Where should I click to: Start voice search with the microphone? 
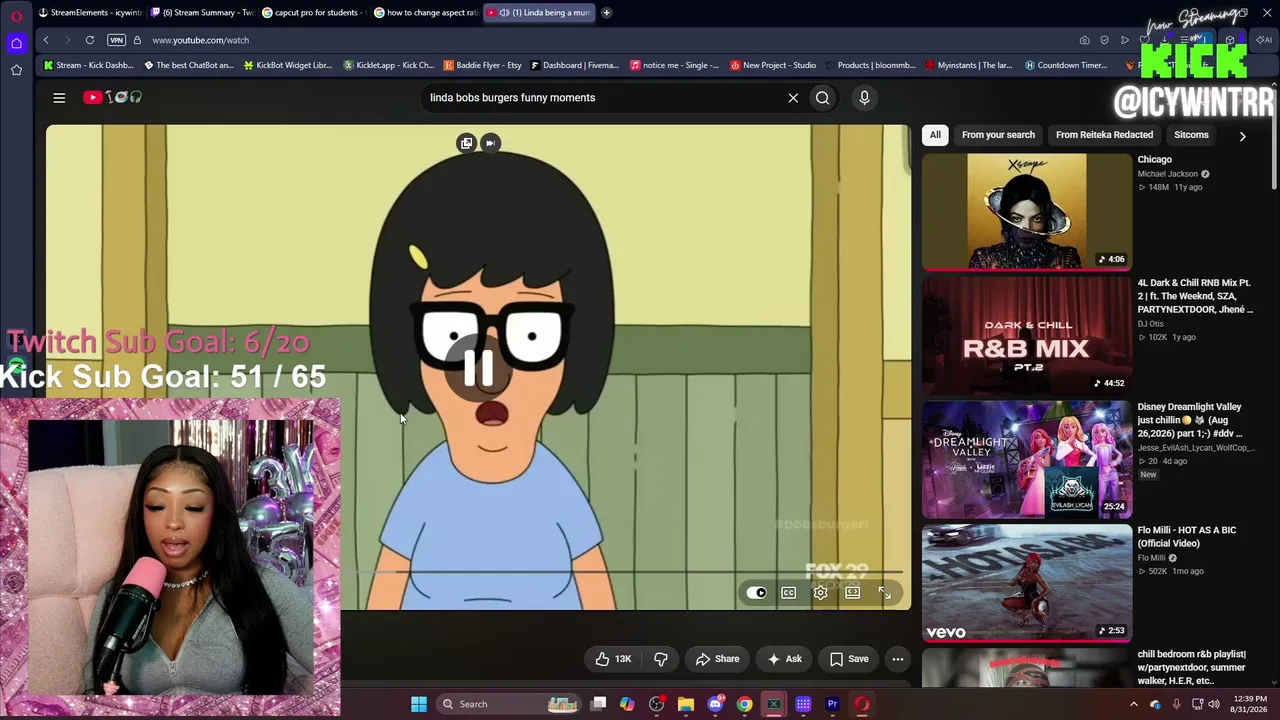click(864, 98)
